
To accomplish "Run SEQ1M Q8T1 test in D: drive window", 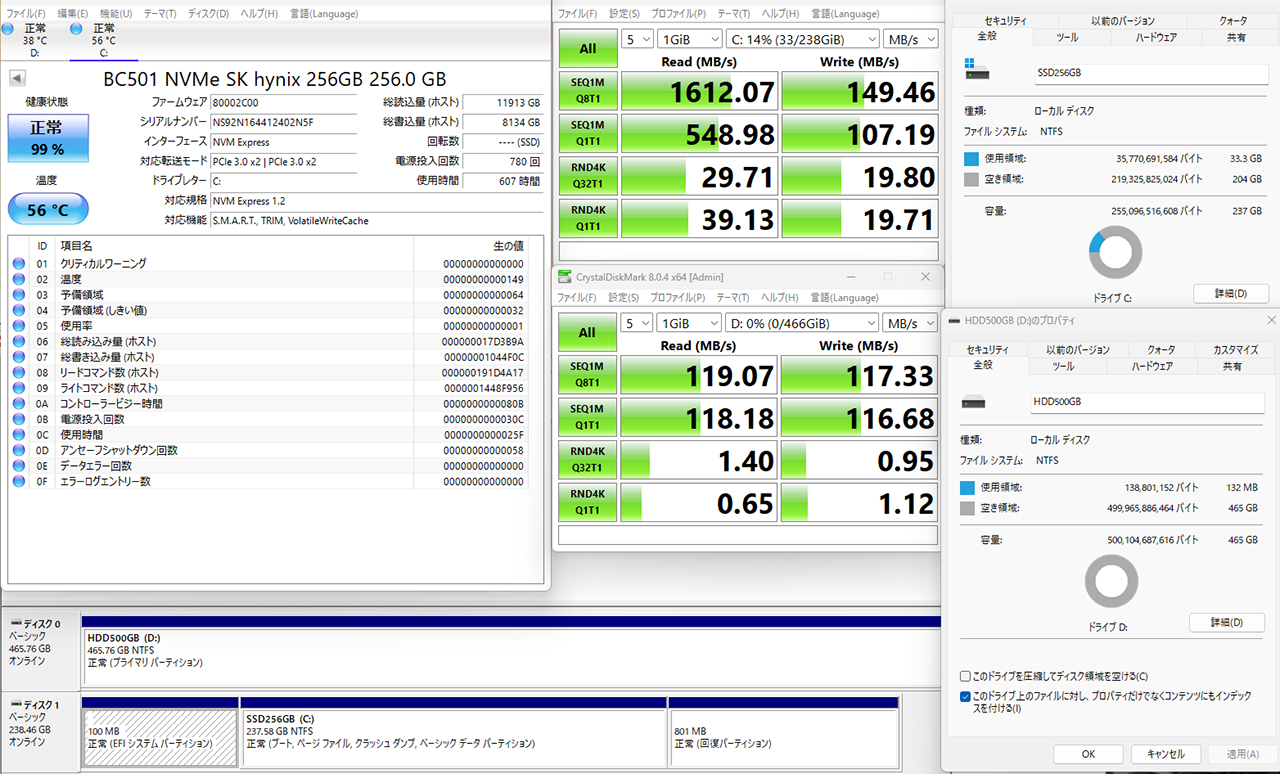I will tap(587, 375).
